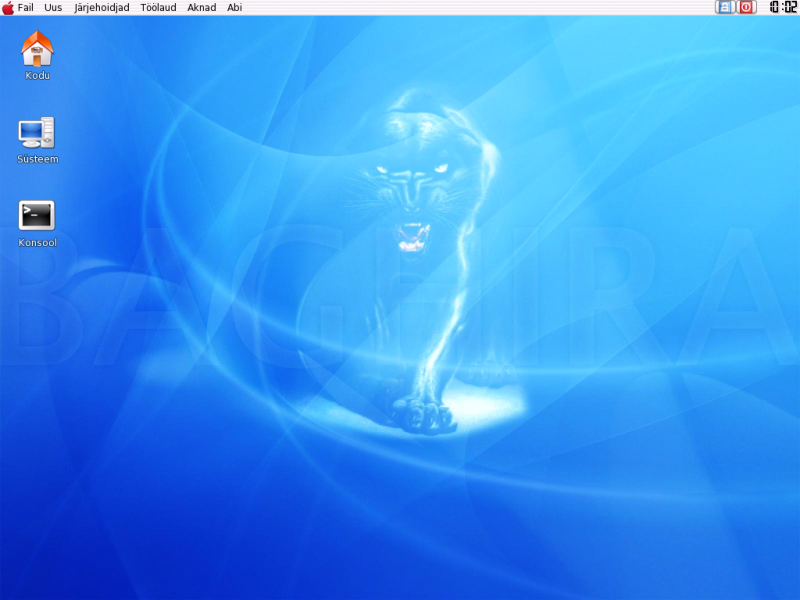The image size is (800, 600).
Task: Open the Fail menu
Action: [26, 8]
